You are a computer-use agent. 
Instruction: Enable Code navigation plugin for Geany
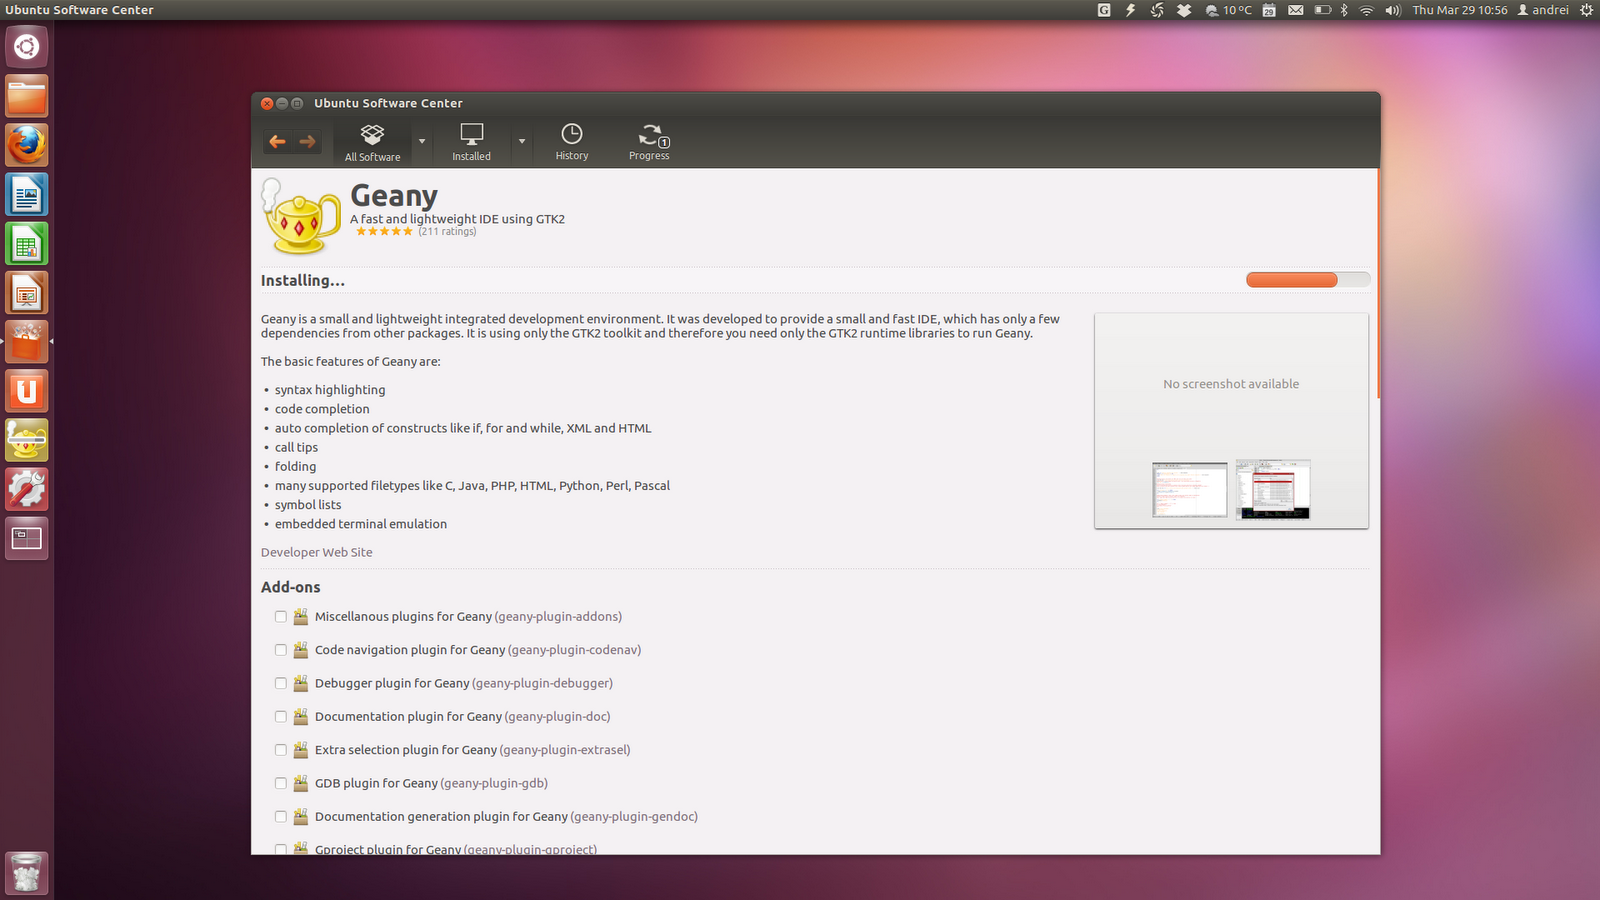point(281,650)
